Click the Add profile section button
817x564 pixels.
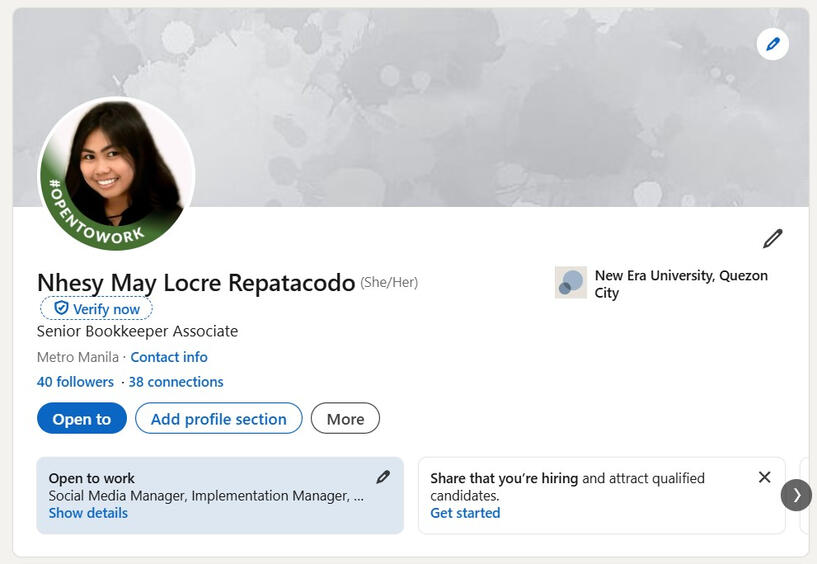218,419
